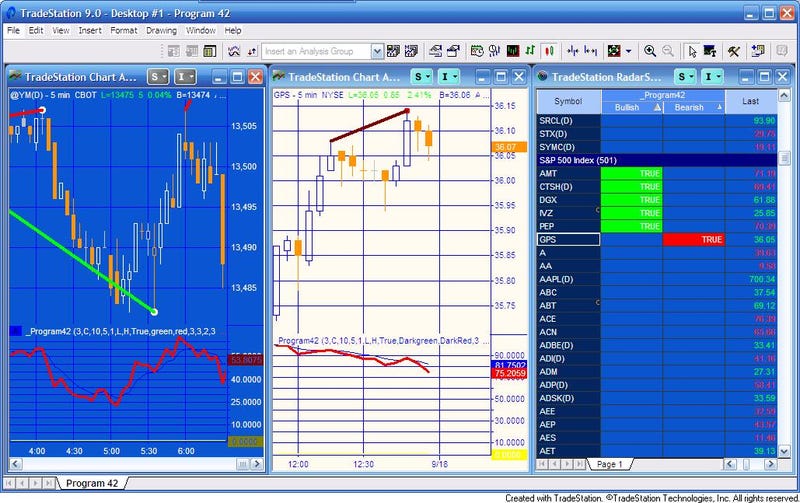The image size is (800, 503).
Task: Open the hammer and wrench tools icon
Action: click(734, 51)
